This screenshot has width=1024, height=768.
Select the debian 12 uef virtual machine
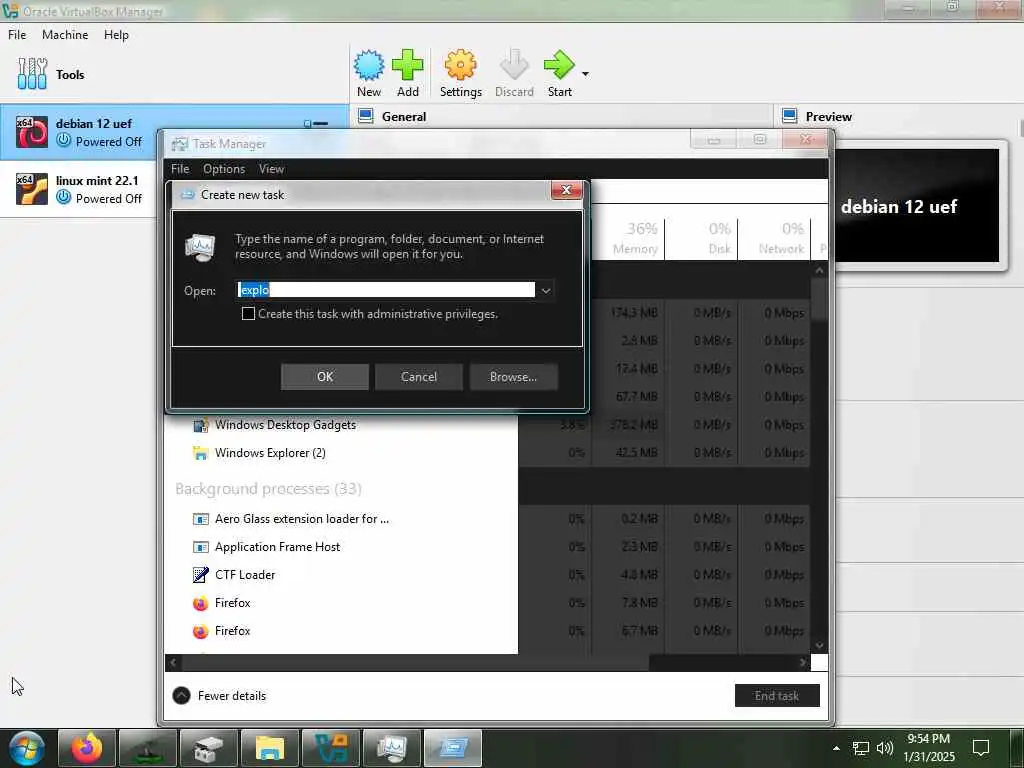coord(174,133)
